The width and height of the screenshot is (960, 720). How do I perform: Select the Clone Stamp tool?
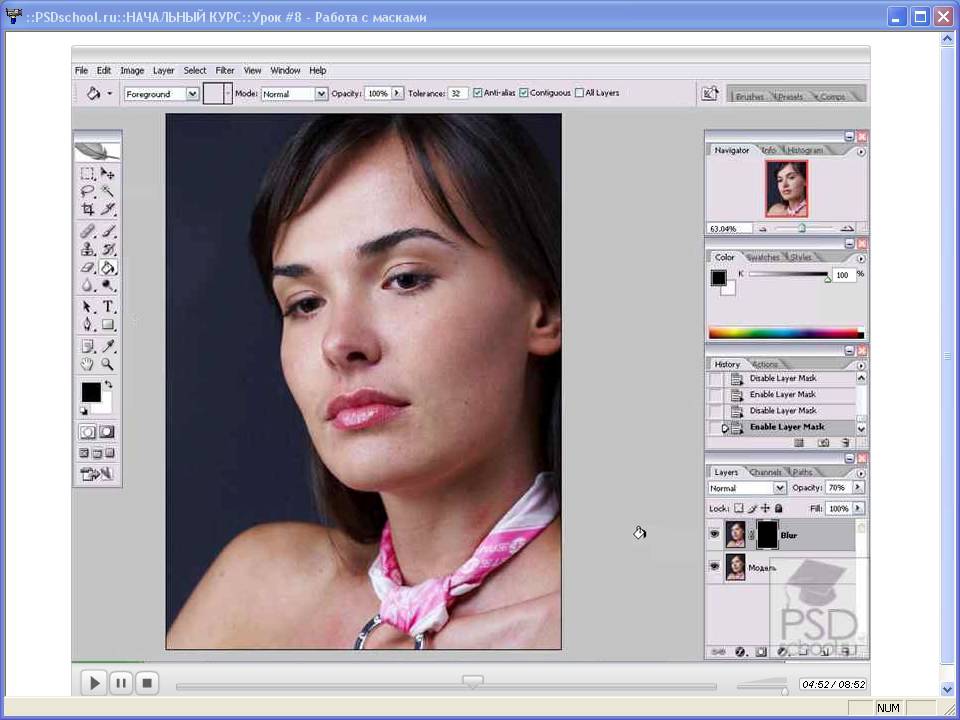(88, 249)
